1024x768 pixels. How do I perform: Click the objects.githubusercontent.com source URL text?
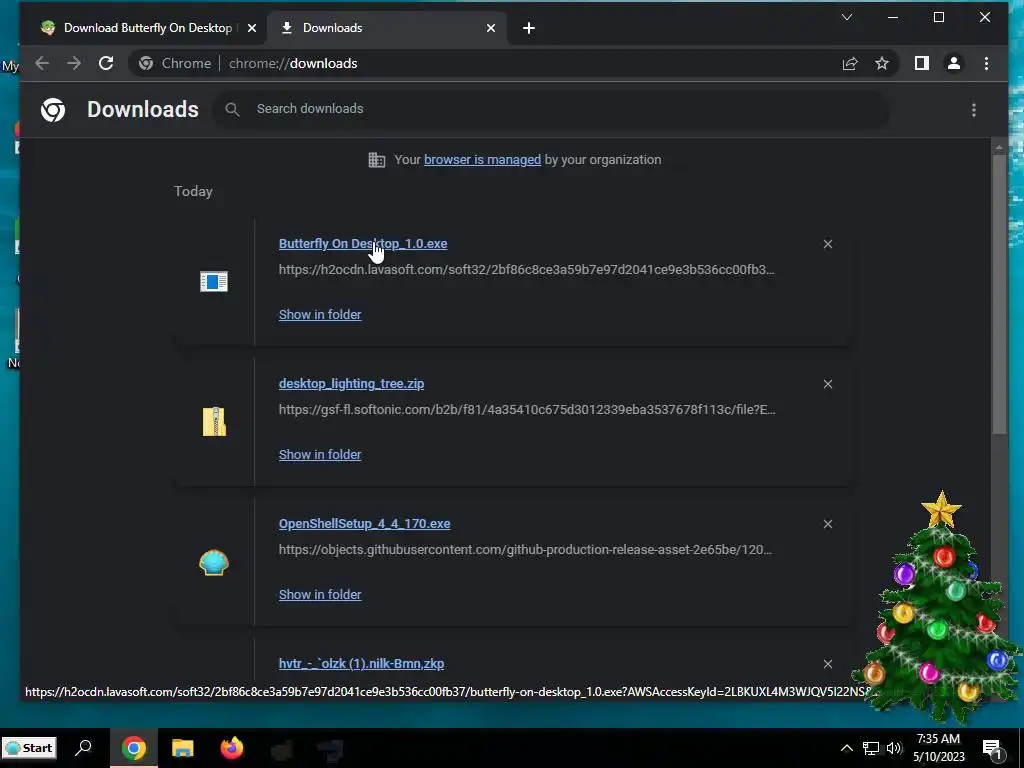(525, 549)
